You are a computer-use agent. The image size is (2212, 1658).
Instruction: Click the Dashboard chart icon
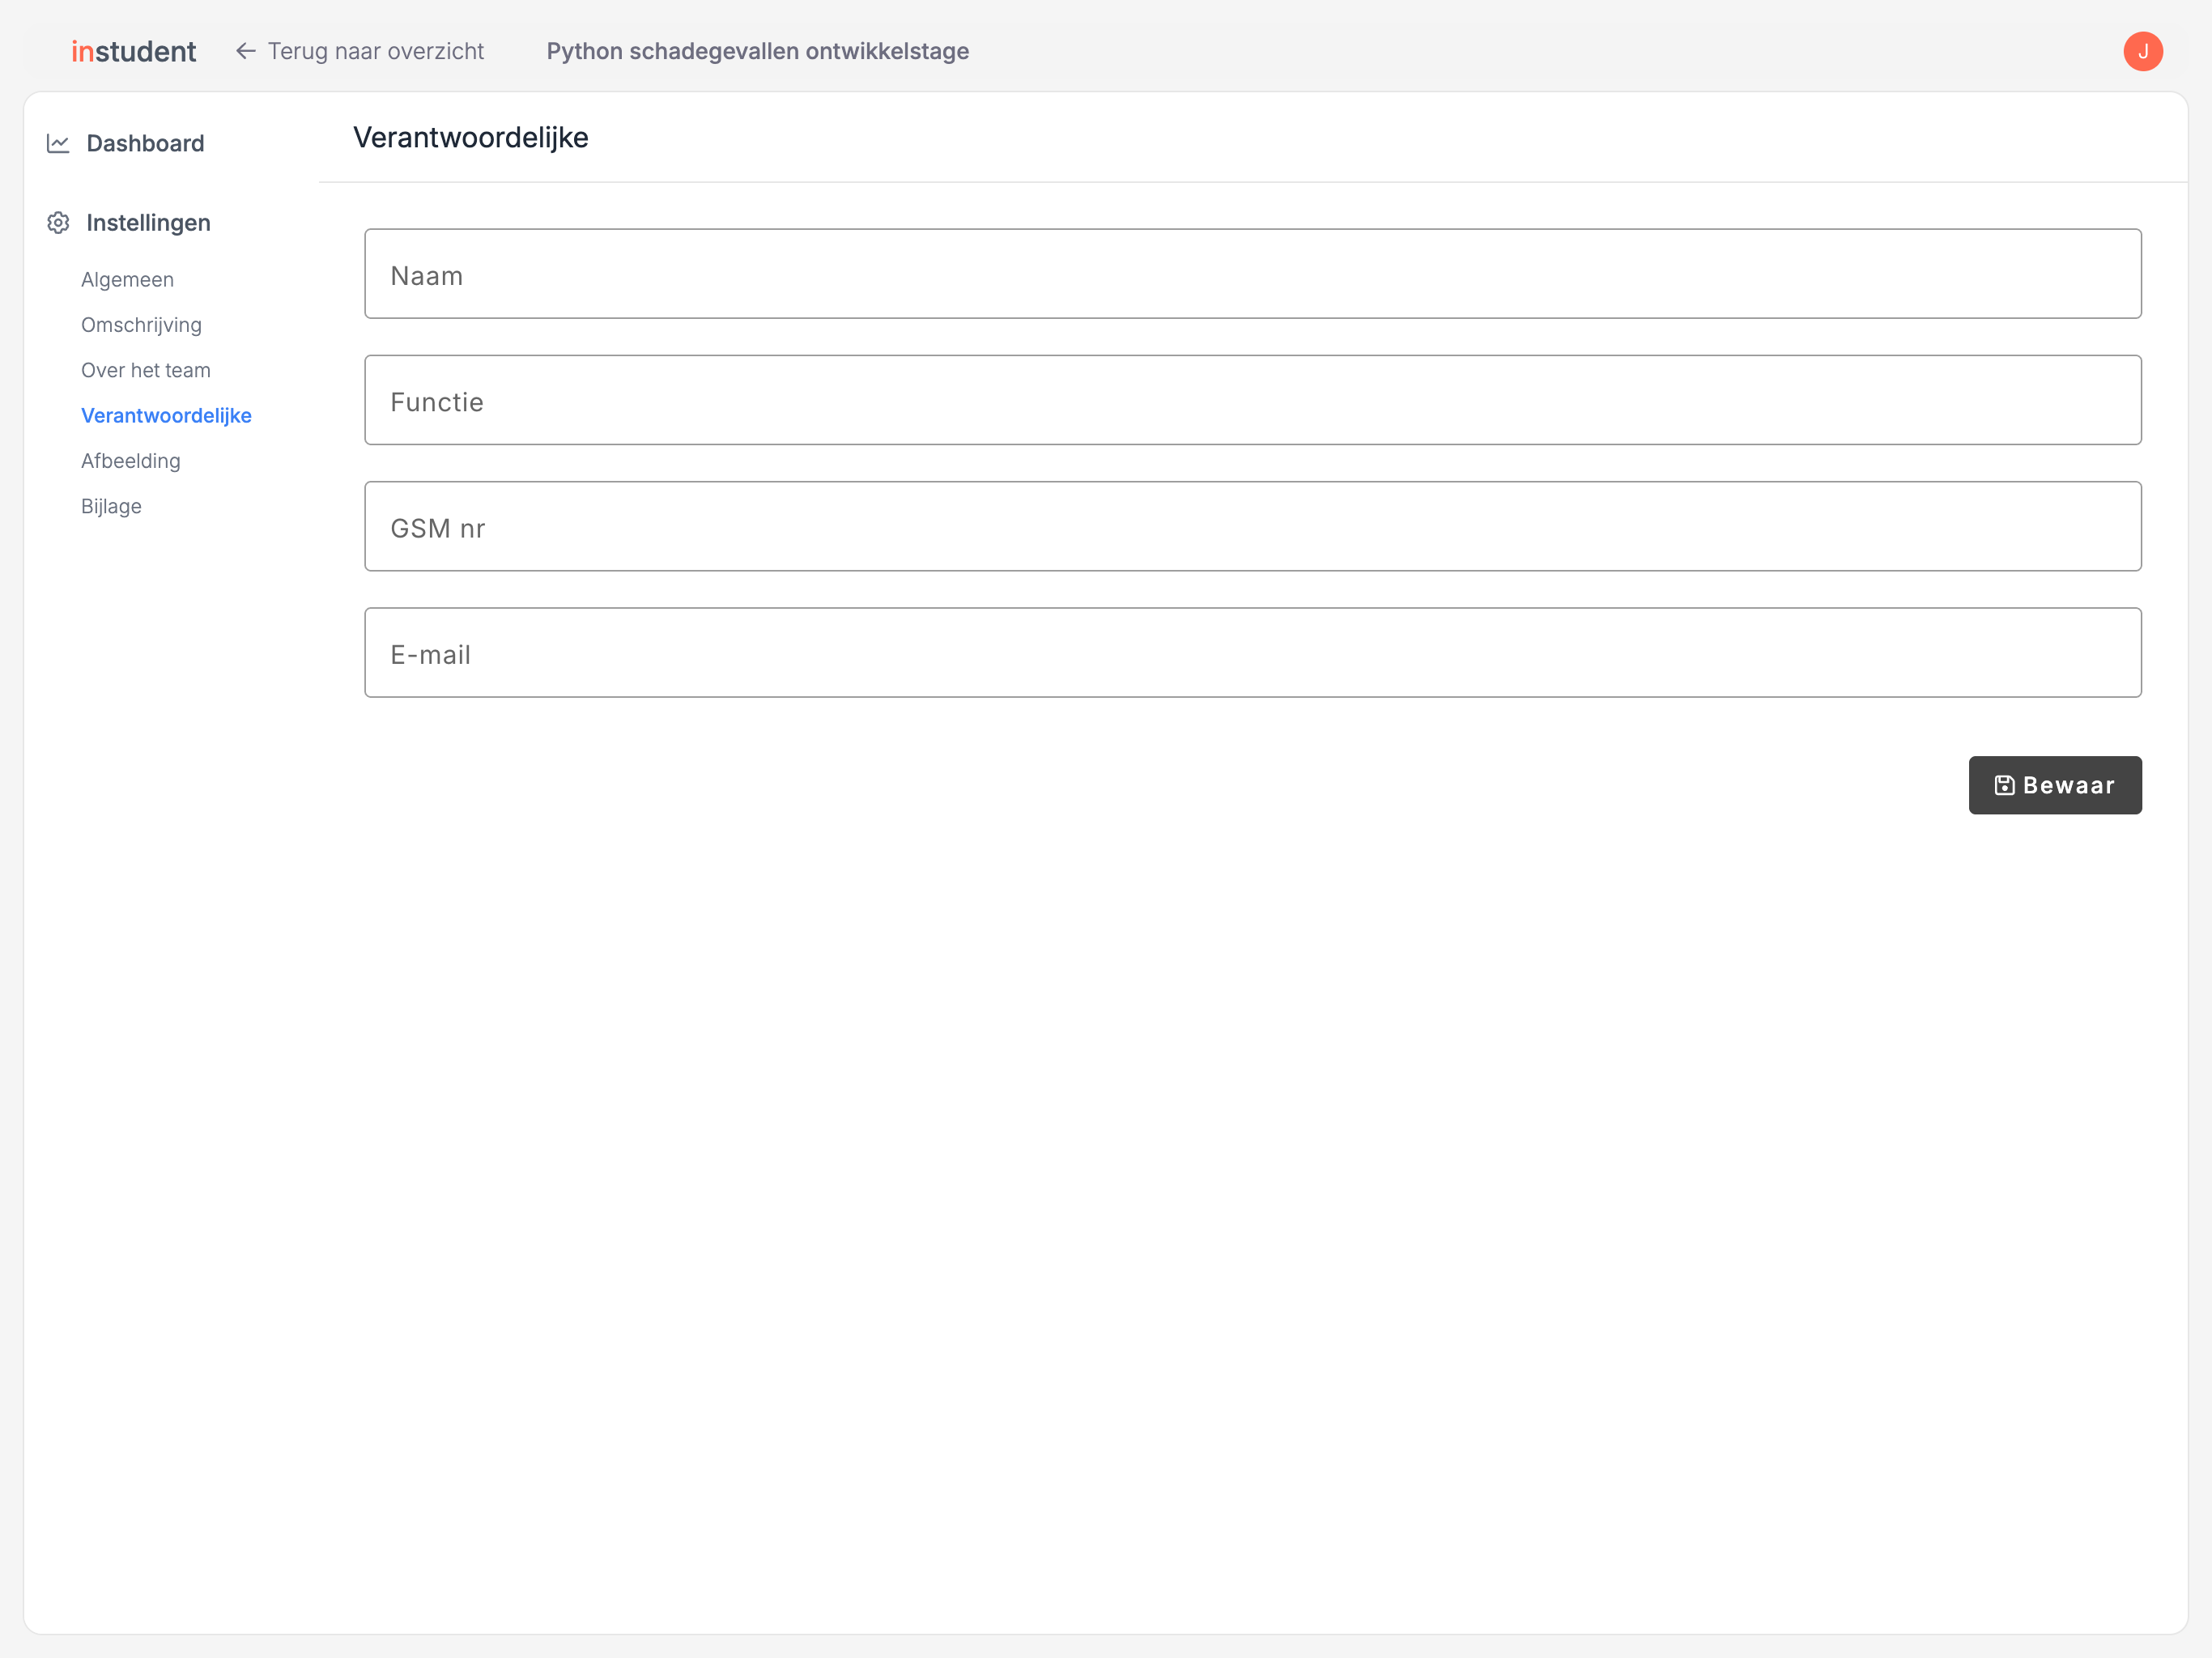(58, 143)
